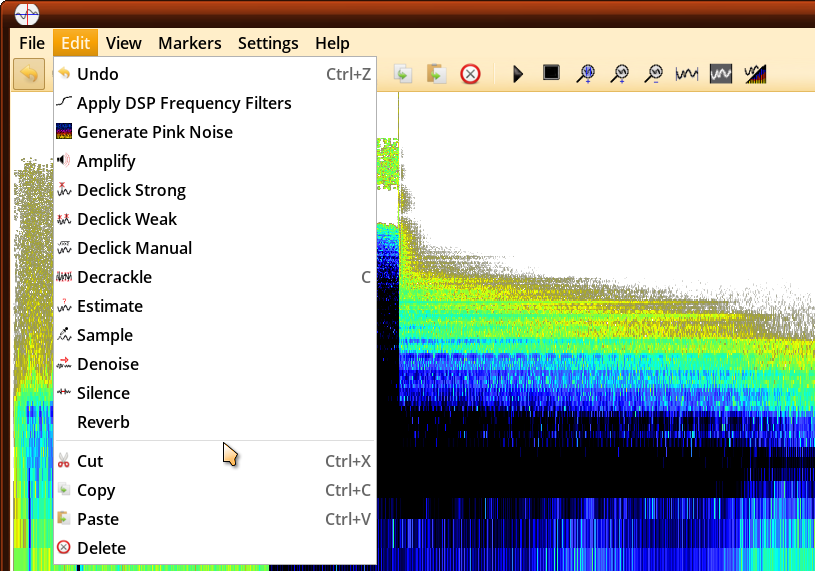
Task: Click the zoom in magnifier icon
Action: pos(620,73)
